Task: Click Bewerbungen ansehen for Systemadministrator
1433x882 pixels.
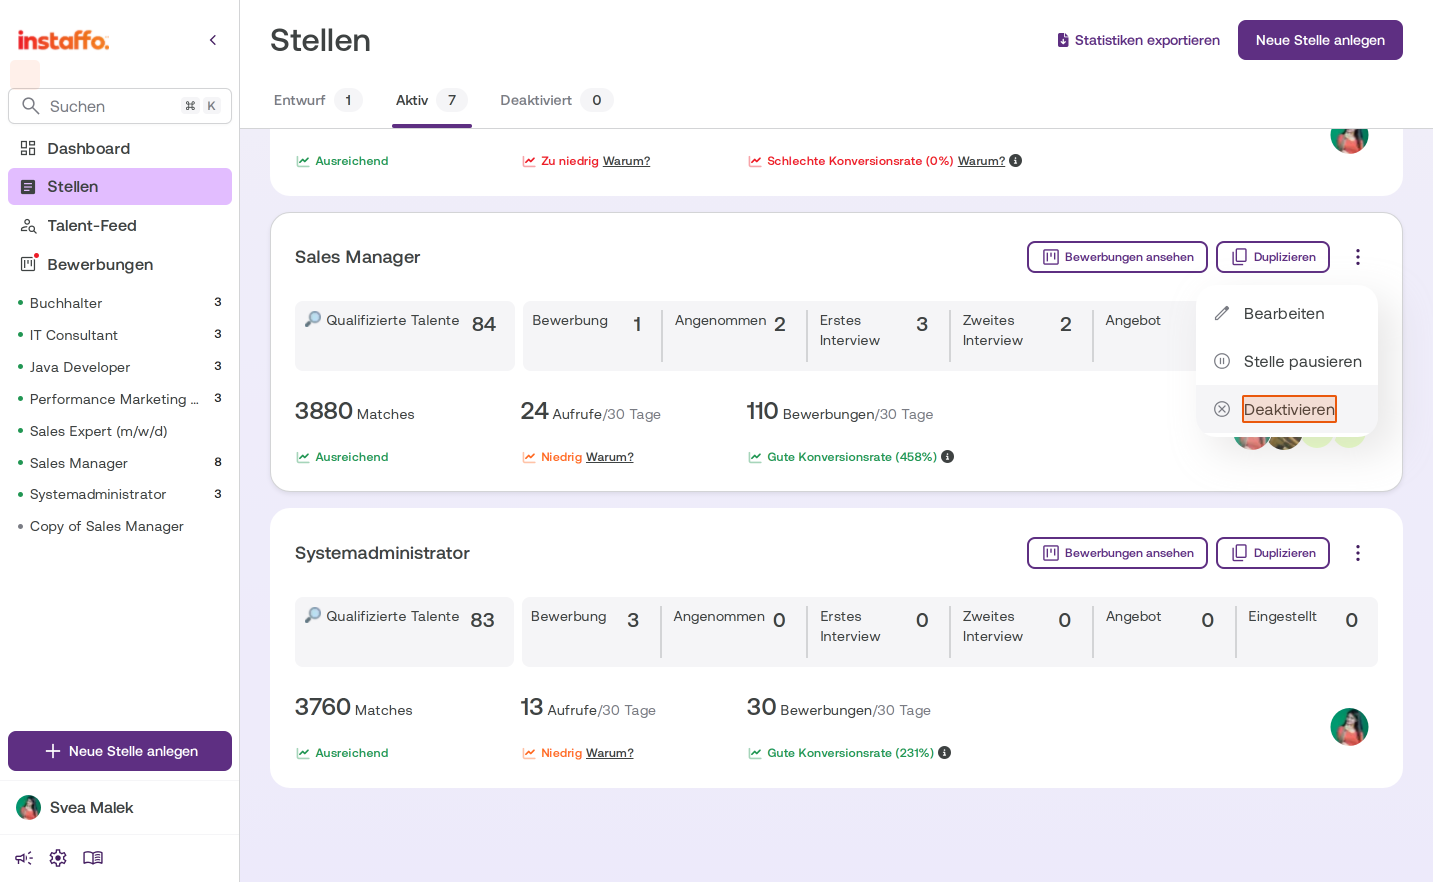Action: click(1117, 553)
